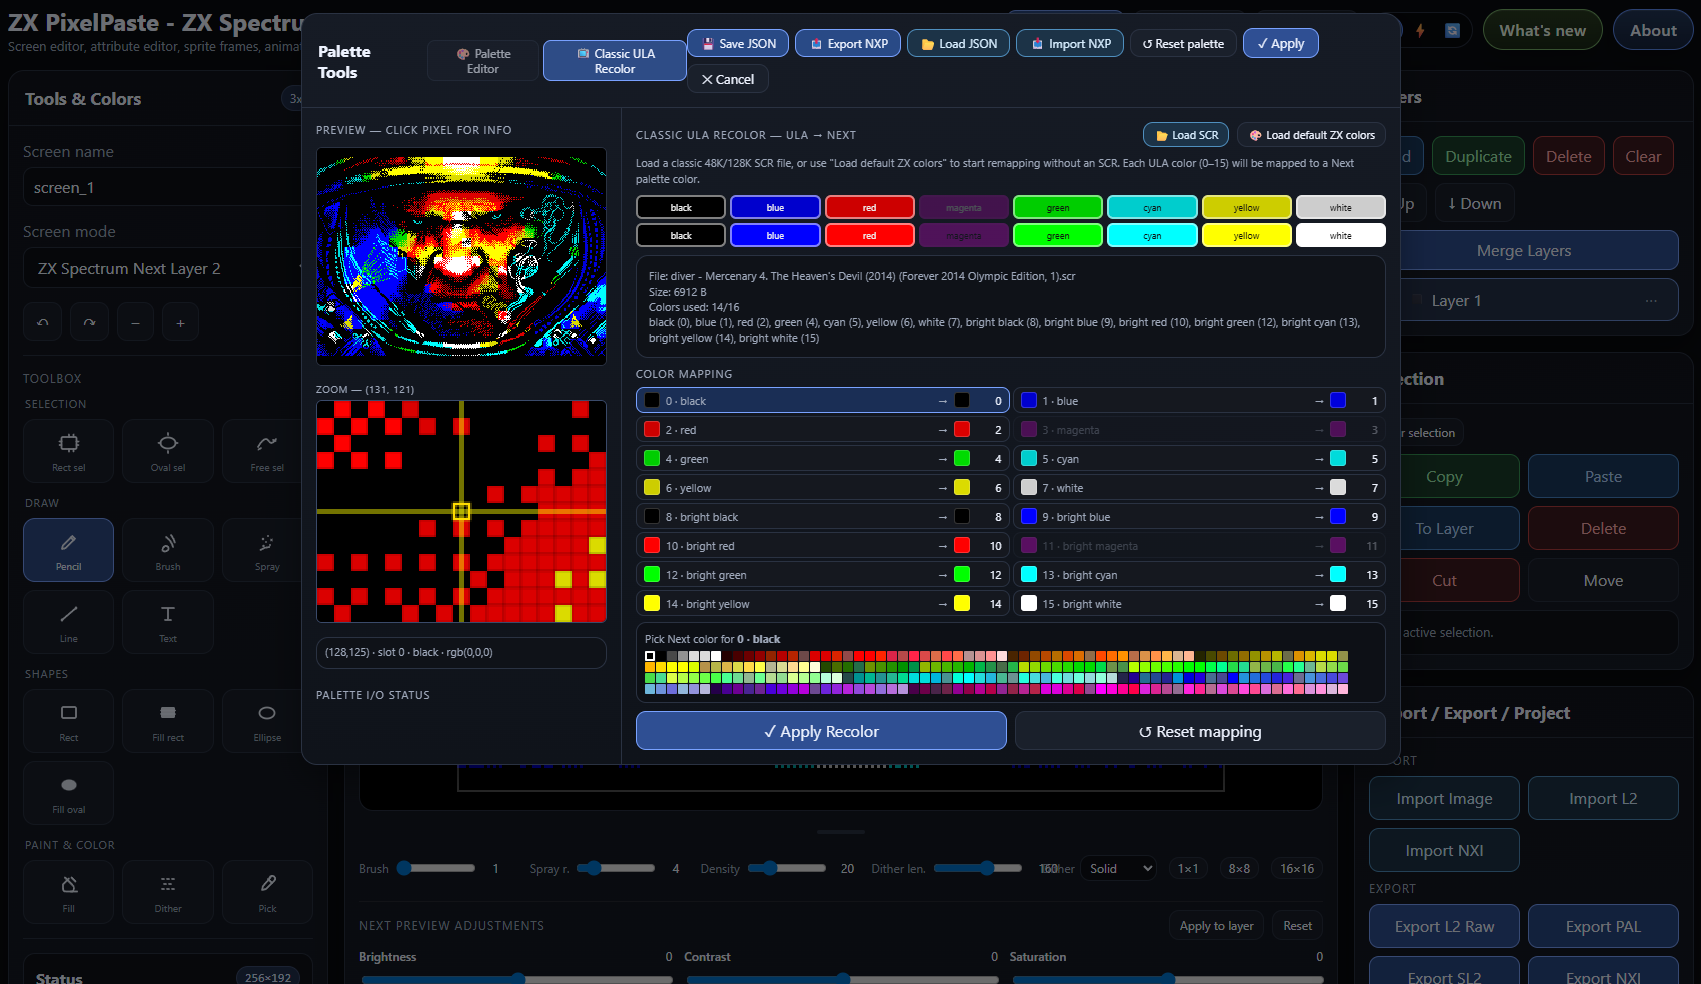Select the Line tool
1701x984 pixels.
click(68, 621)
